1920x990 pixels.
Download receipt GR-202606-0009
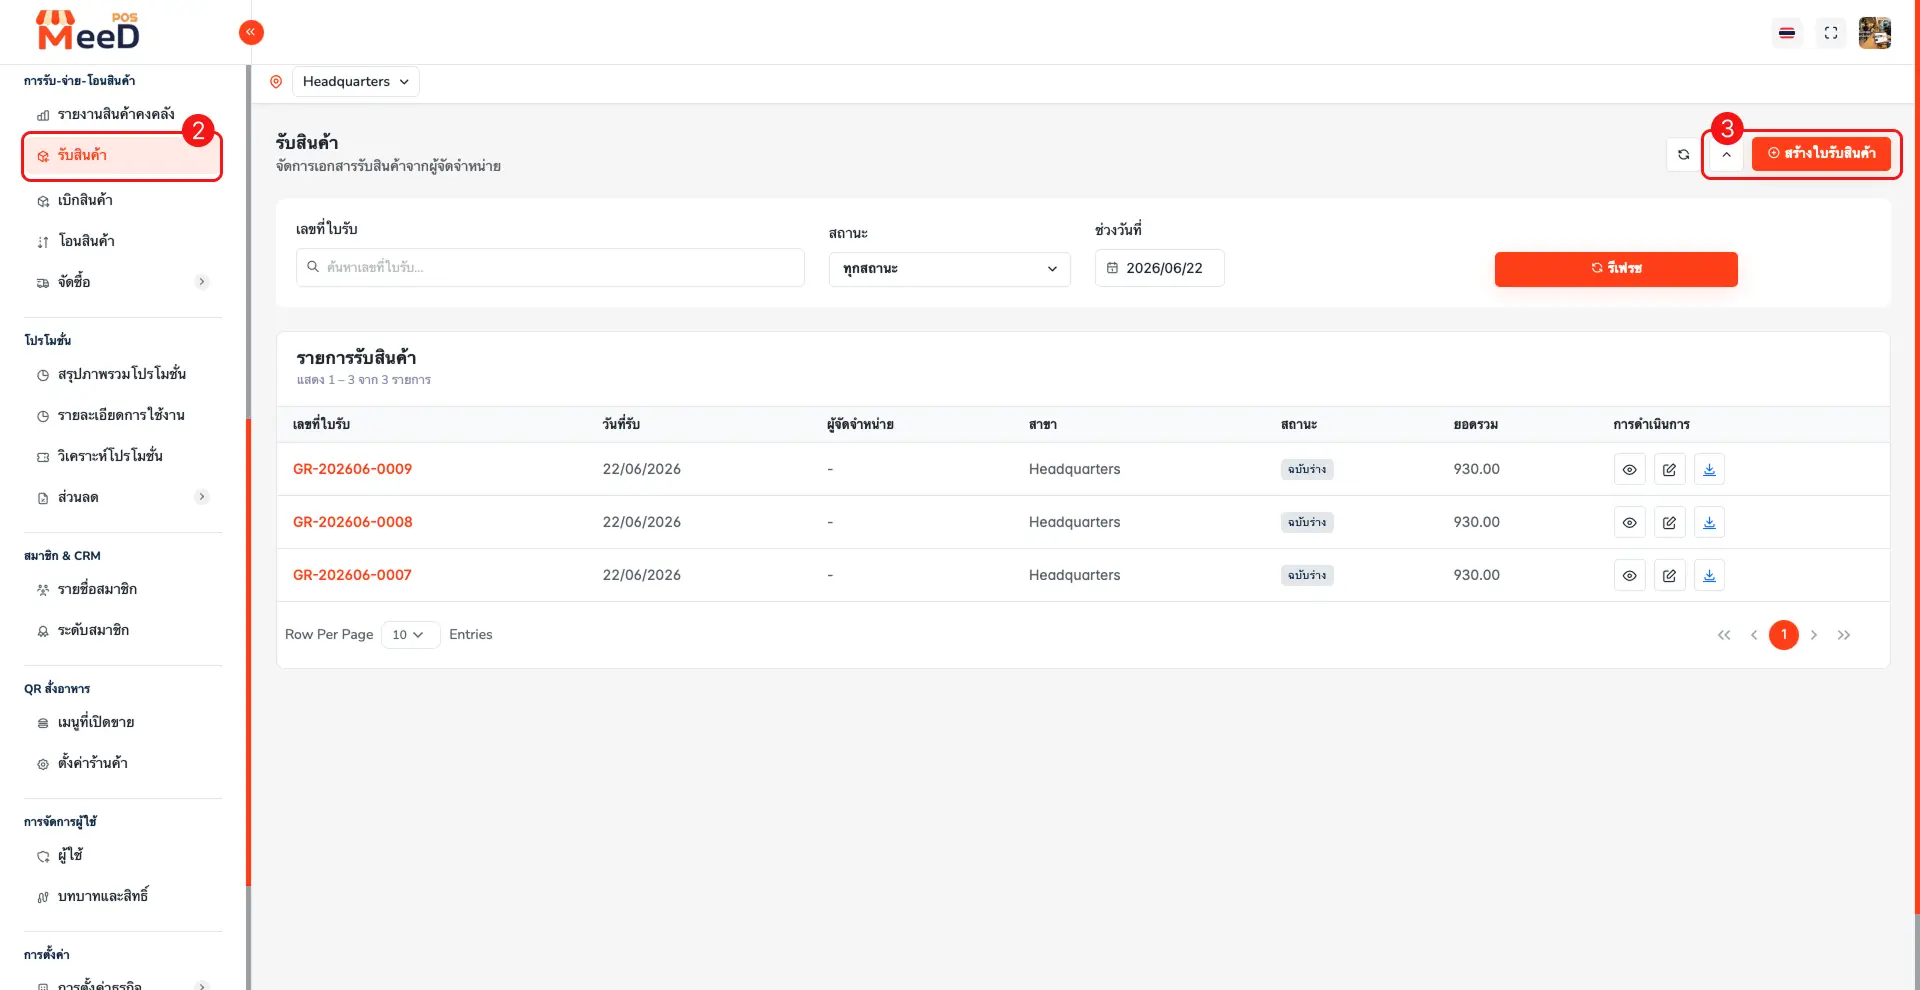pyautogui.click(x=1710, y=469)
